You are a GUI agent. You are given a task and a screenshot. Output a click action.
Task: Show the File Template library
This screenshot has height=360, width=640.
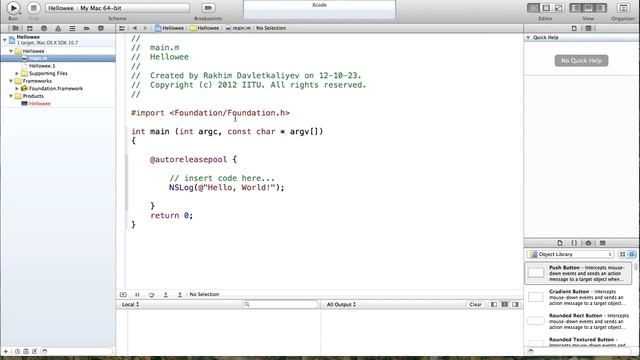(560, 243)
